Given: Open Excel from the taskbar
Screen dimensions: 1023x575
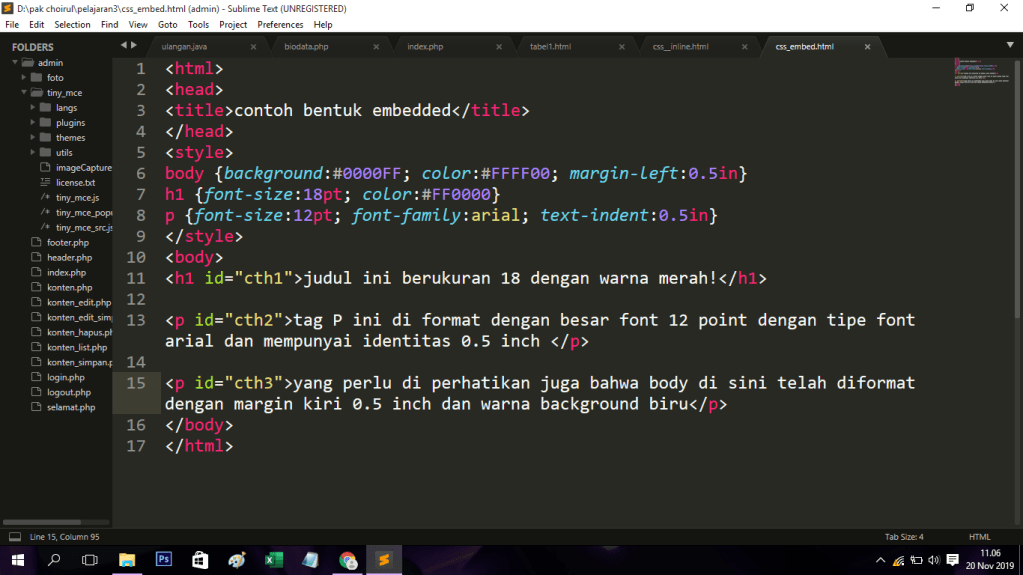Looking at the screenshot, I should (272, 560).
